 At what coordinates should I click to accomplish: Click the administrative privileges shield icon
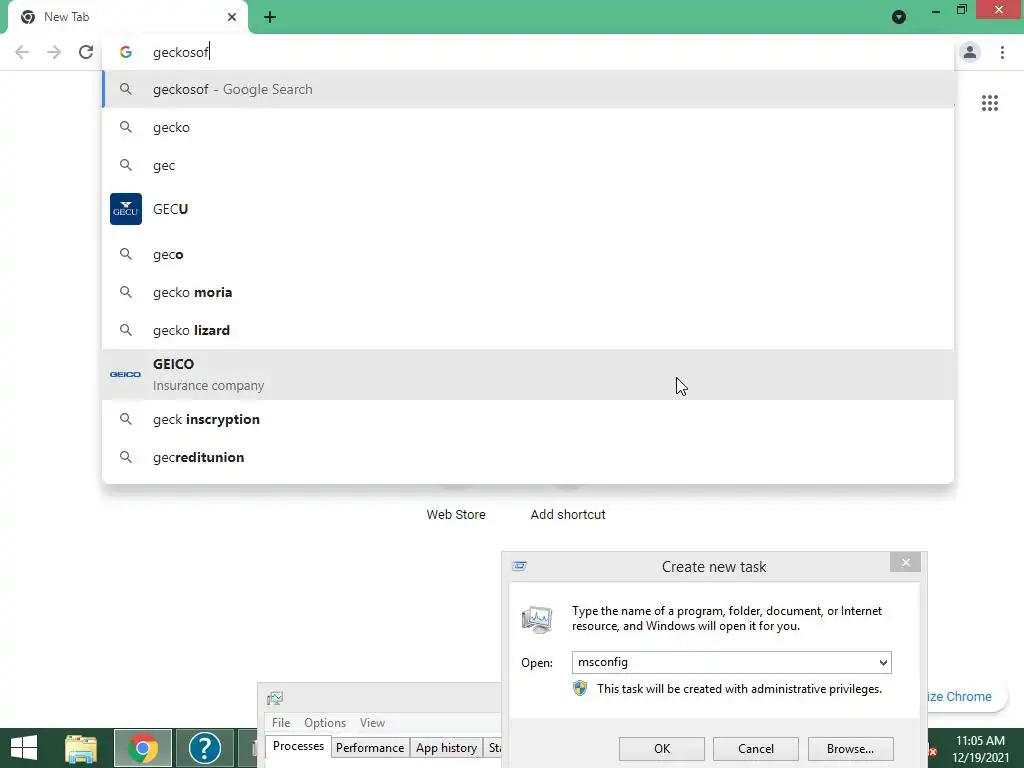tap(580, 688)
